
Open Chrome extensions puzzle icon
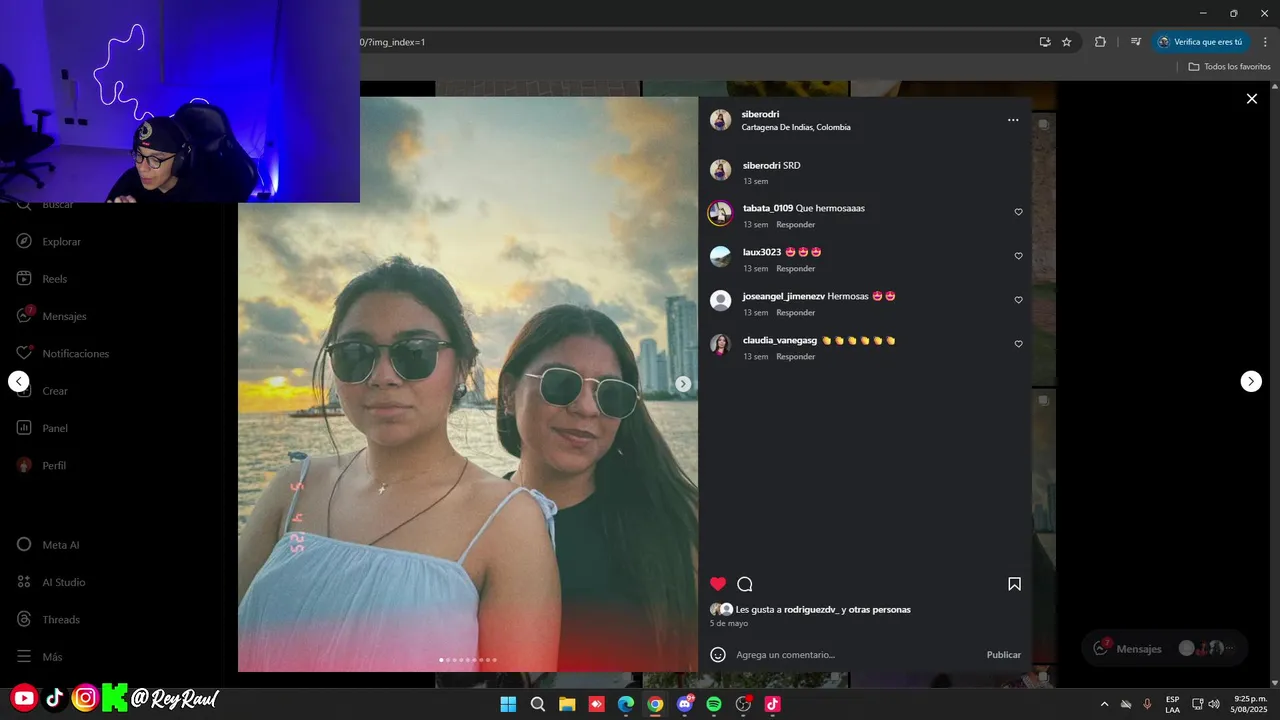1101,42
